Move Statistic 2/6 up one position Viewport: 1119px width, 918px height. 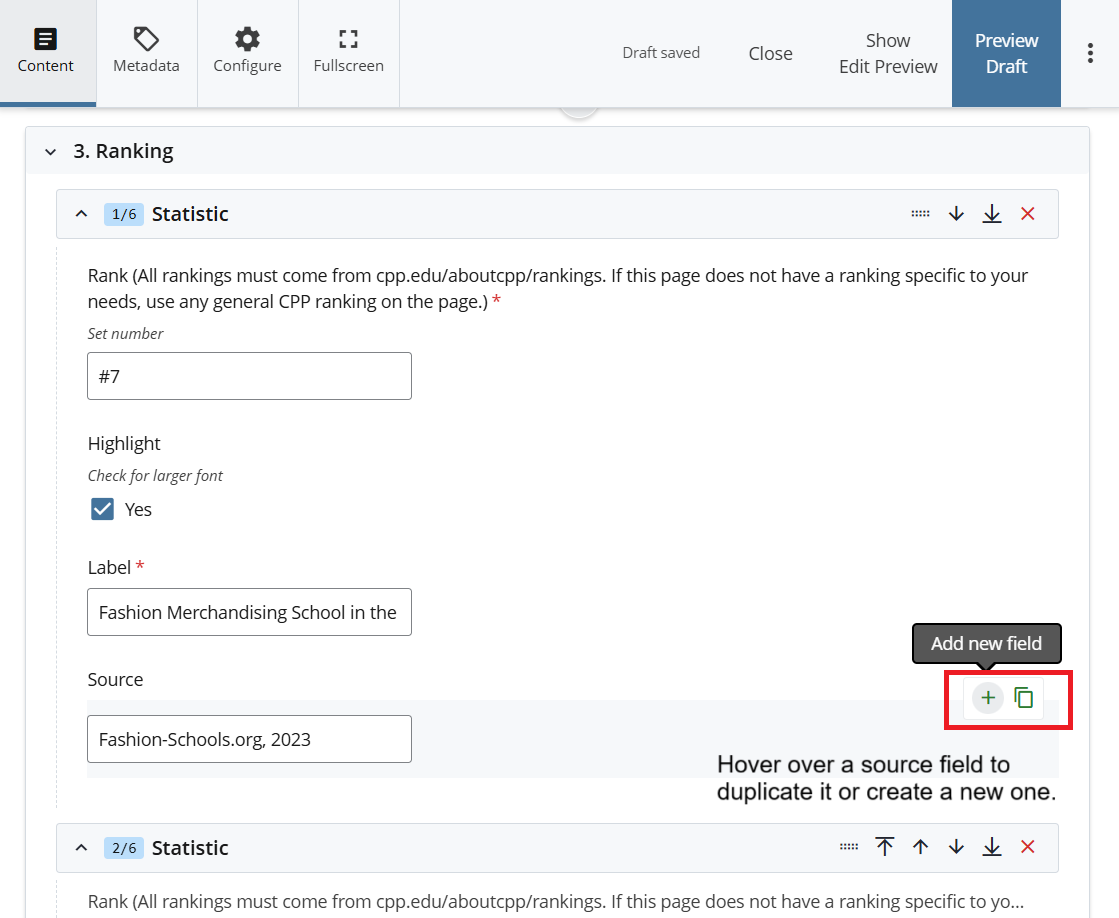(920, 847)
